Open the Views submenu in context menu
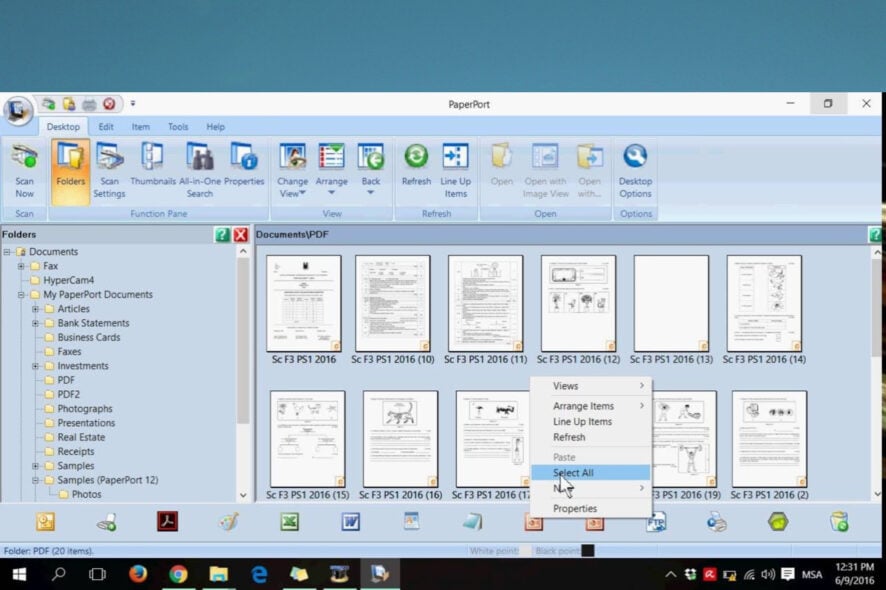 591,386
